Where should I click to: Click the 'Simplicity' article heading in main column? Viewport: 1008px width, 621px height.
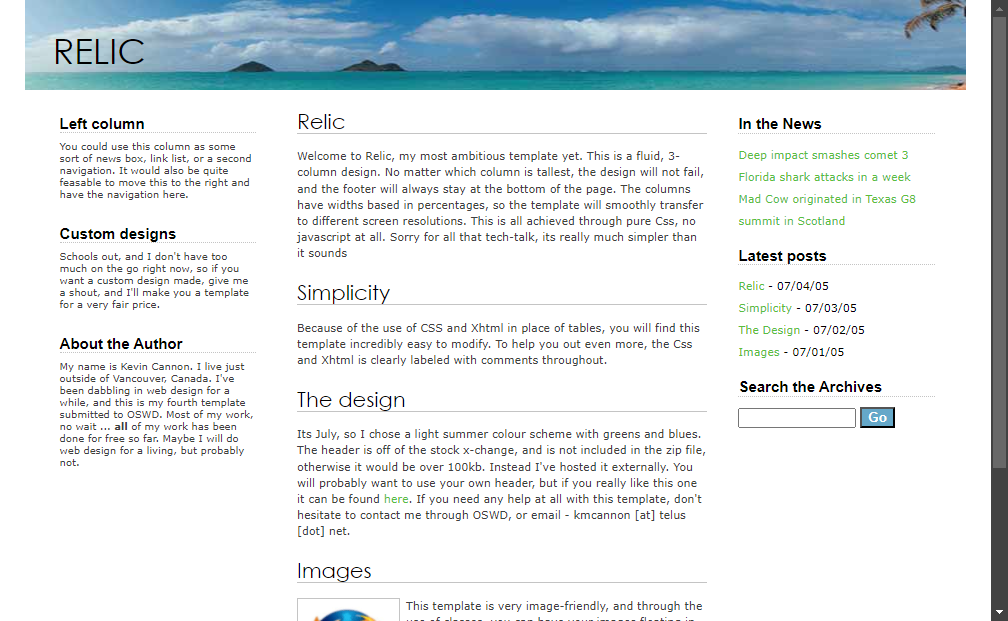point(343,293)
